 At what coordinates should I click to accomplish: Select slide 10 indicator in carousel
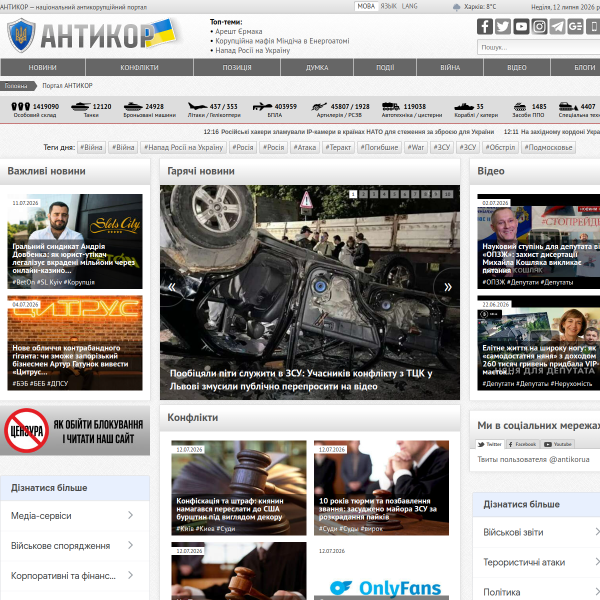pos(447,194)
